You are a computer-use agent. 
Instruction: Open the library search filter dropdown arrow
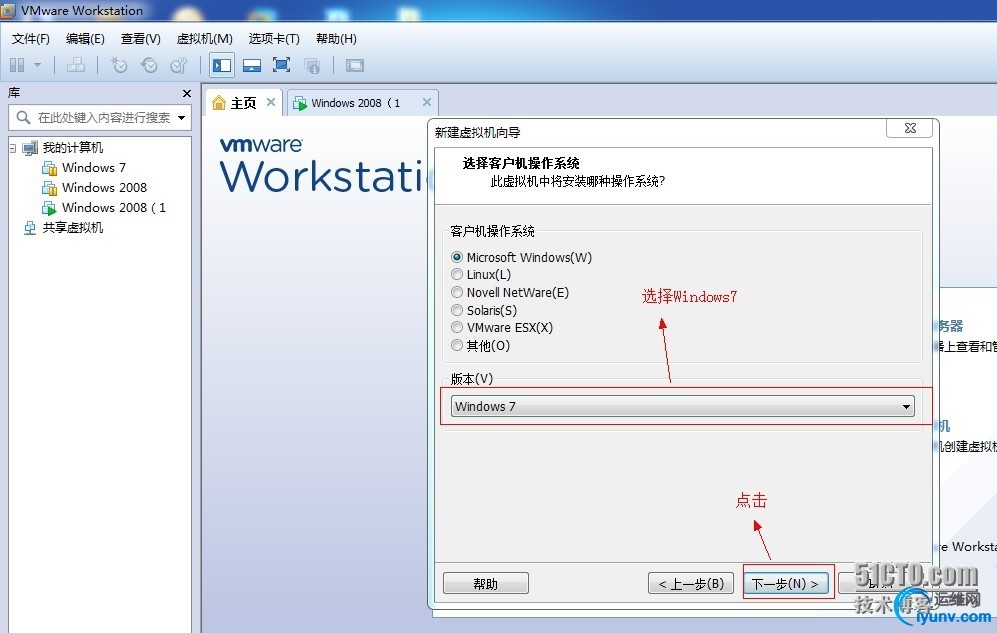(182, 118)
